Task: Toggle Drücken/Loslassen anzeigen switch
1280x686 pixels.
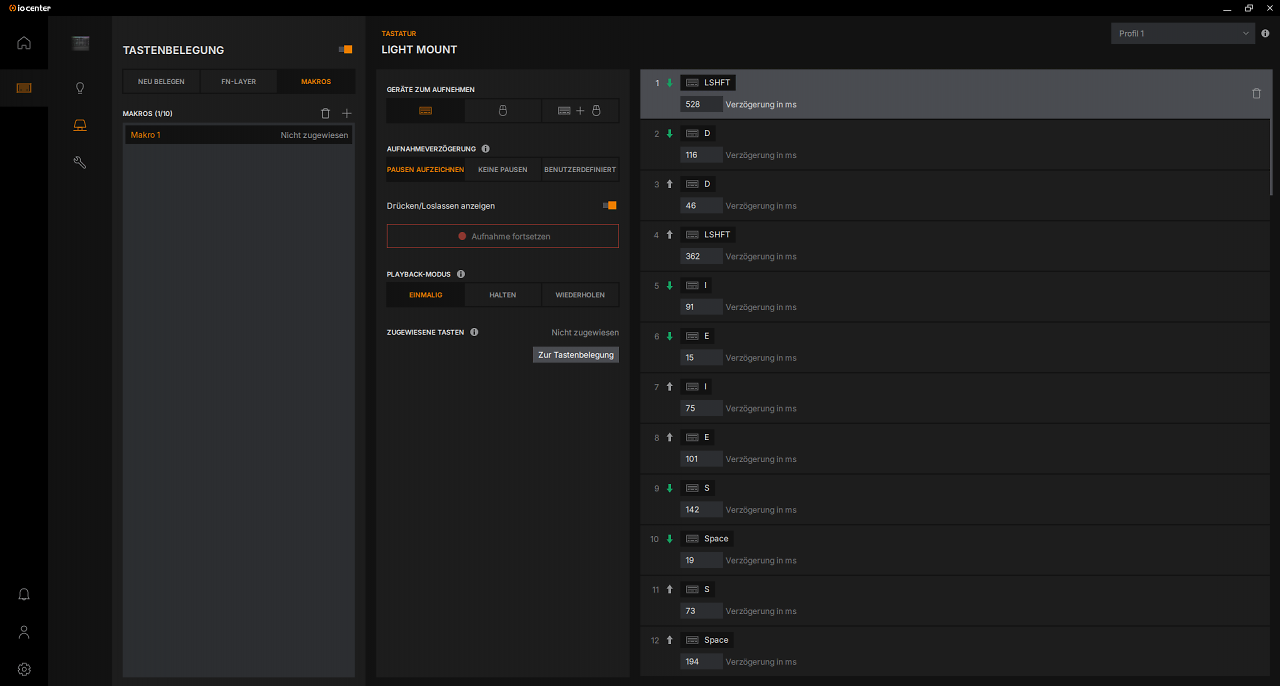Action: 609,205
